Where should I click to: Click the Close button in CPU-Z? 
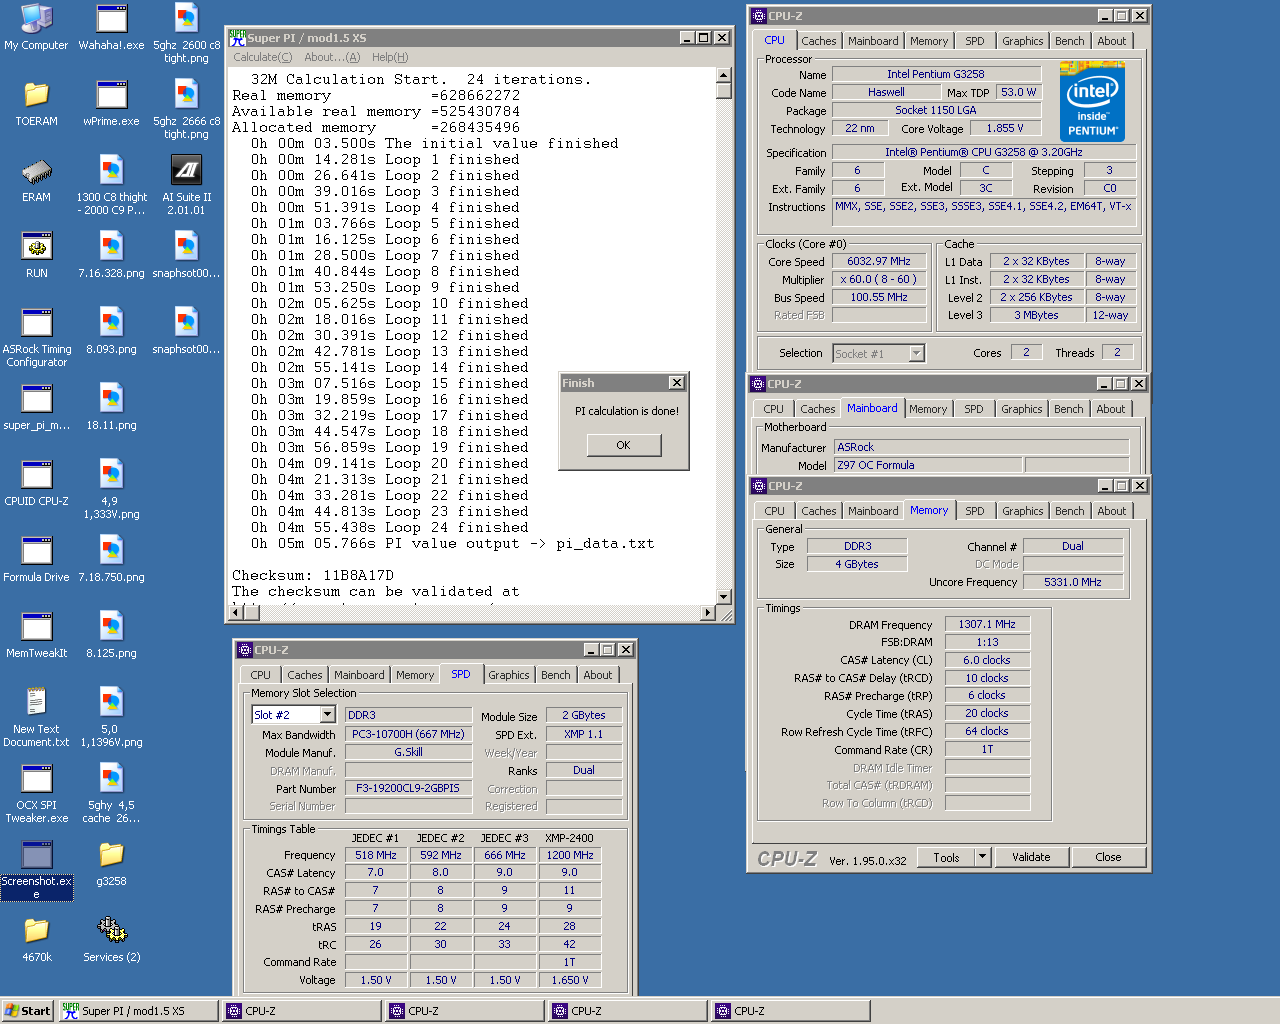pyautogui.click(x=1108, y=857)
